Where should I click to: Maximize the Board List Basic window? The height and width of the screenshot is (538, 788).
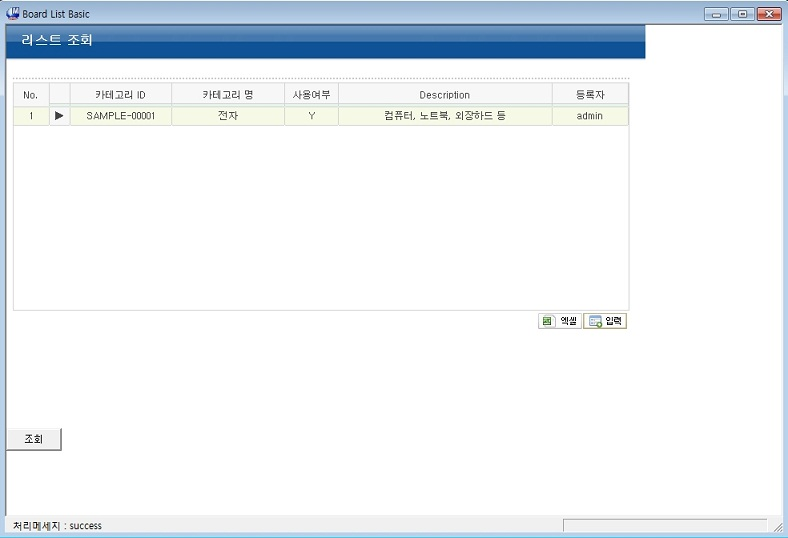click(x=742, y=14)
